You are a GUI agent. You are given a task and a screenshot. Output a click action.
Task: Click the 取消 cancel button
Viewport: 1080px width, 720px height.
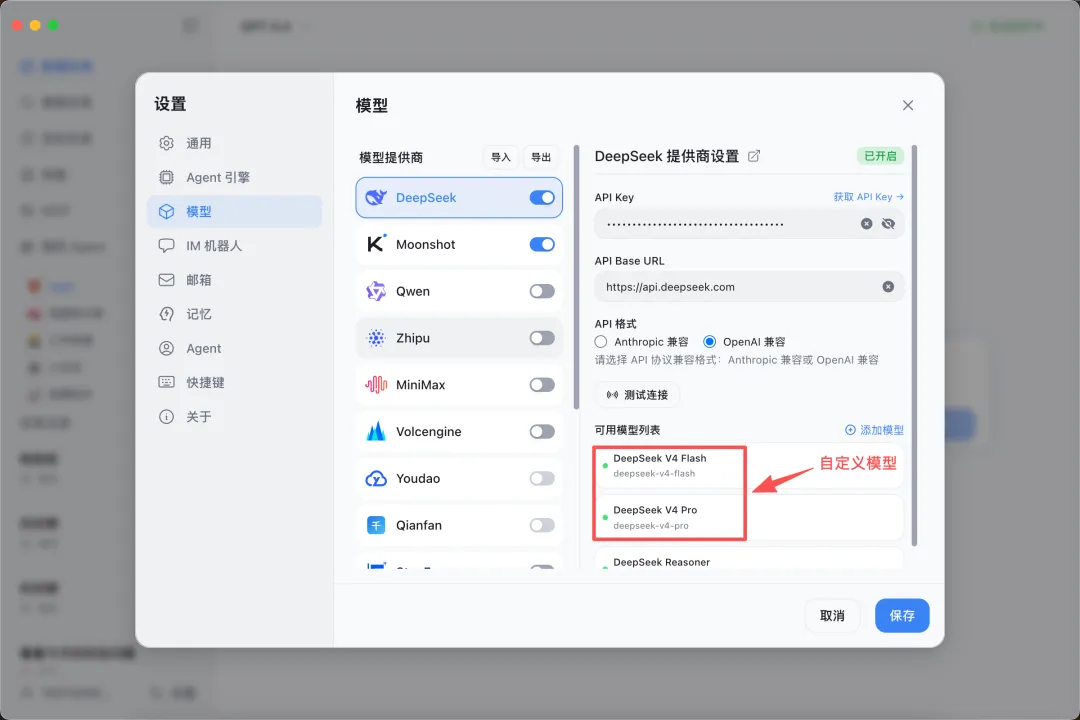click(x=832, y=616)
